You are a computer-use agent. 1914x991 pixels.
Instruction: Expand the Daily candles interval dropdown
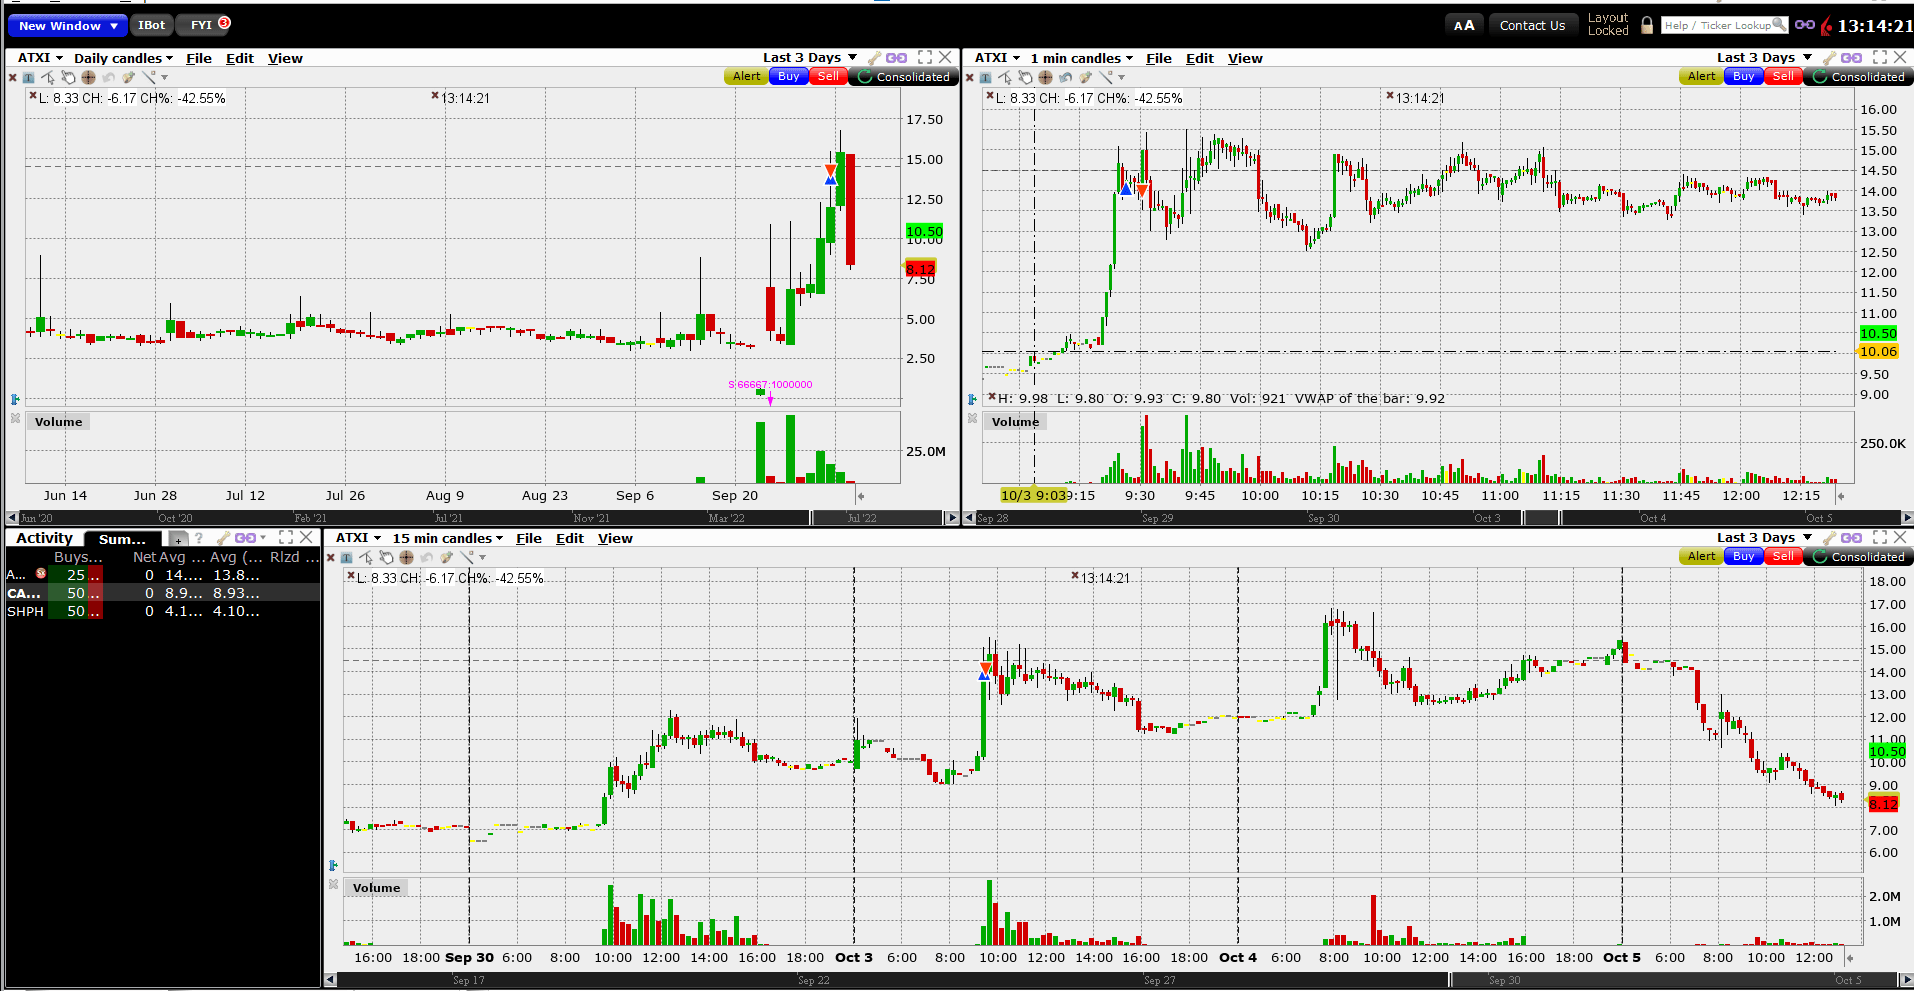pos(123,58)
